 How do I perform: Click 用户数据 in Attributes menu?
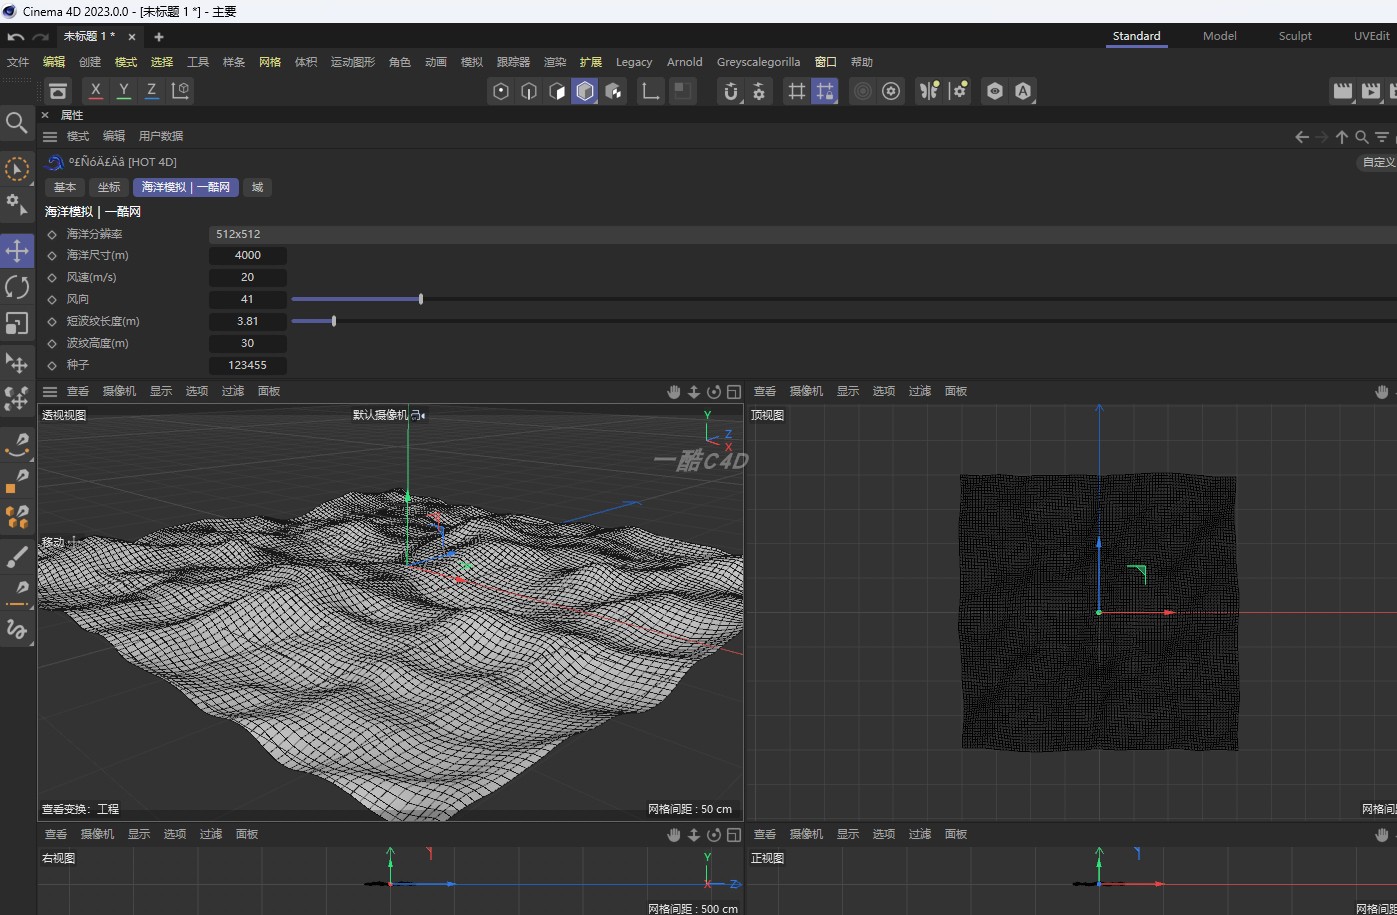click(161, 136)
